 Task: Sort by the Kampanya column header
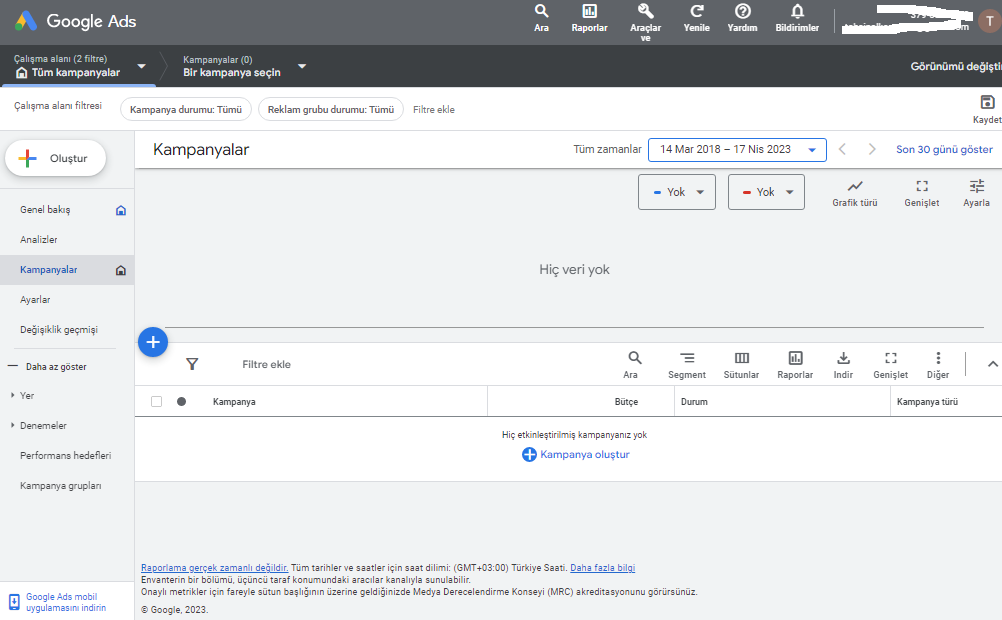coord(234,402)
